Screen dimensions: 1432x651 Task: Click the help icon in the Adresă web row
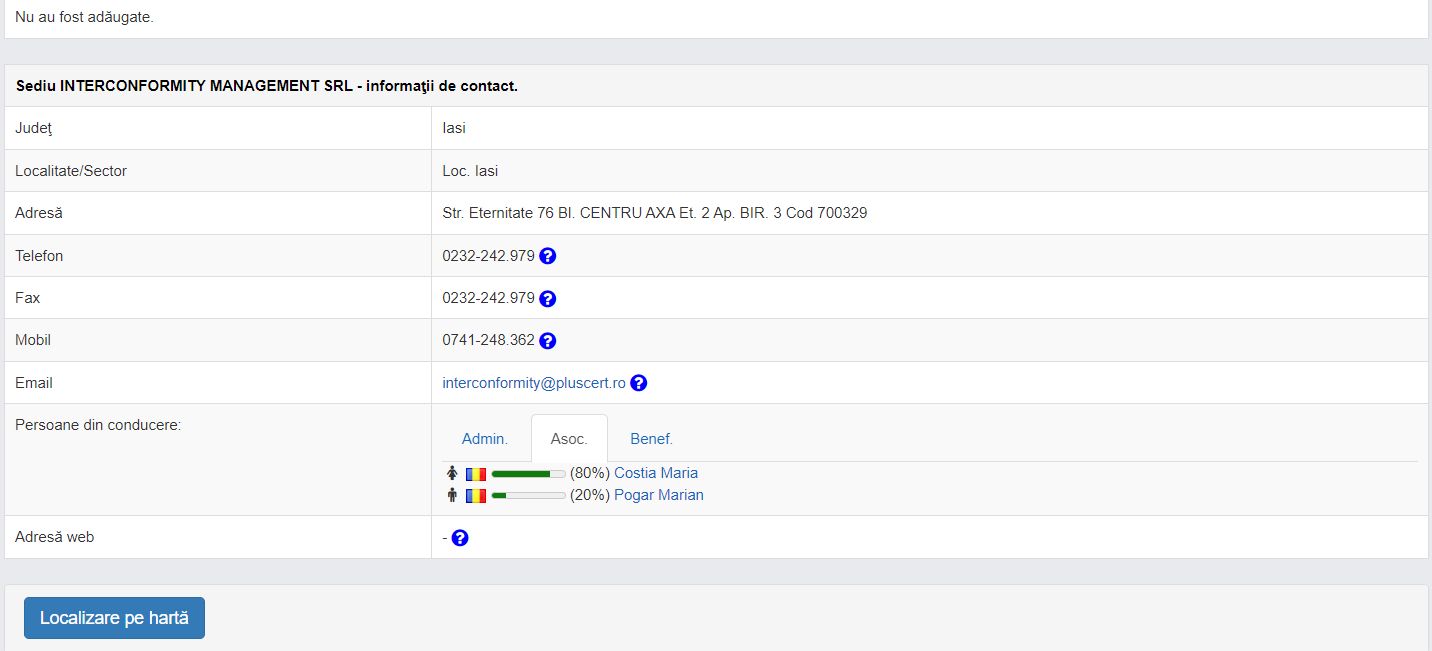click(x=460, y=538)
